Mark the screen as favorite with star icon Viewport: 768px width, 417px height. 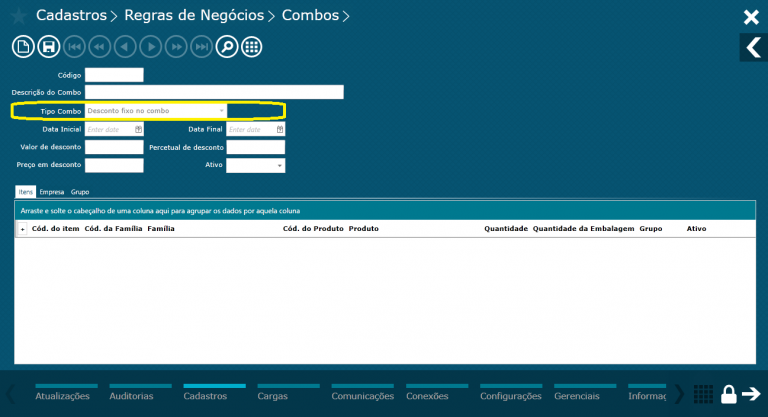click(19, 16)
